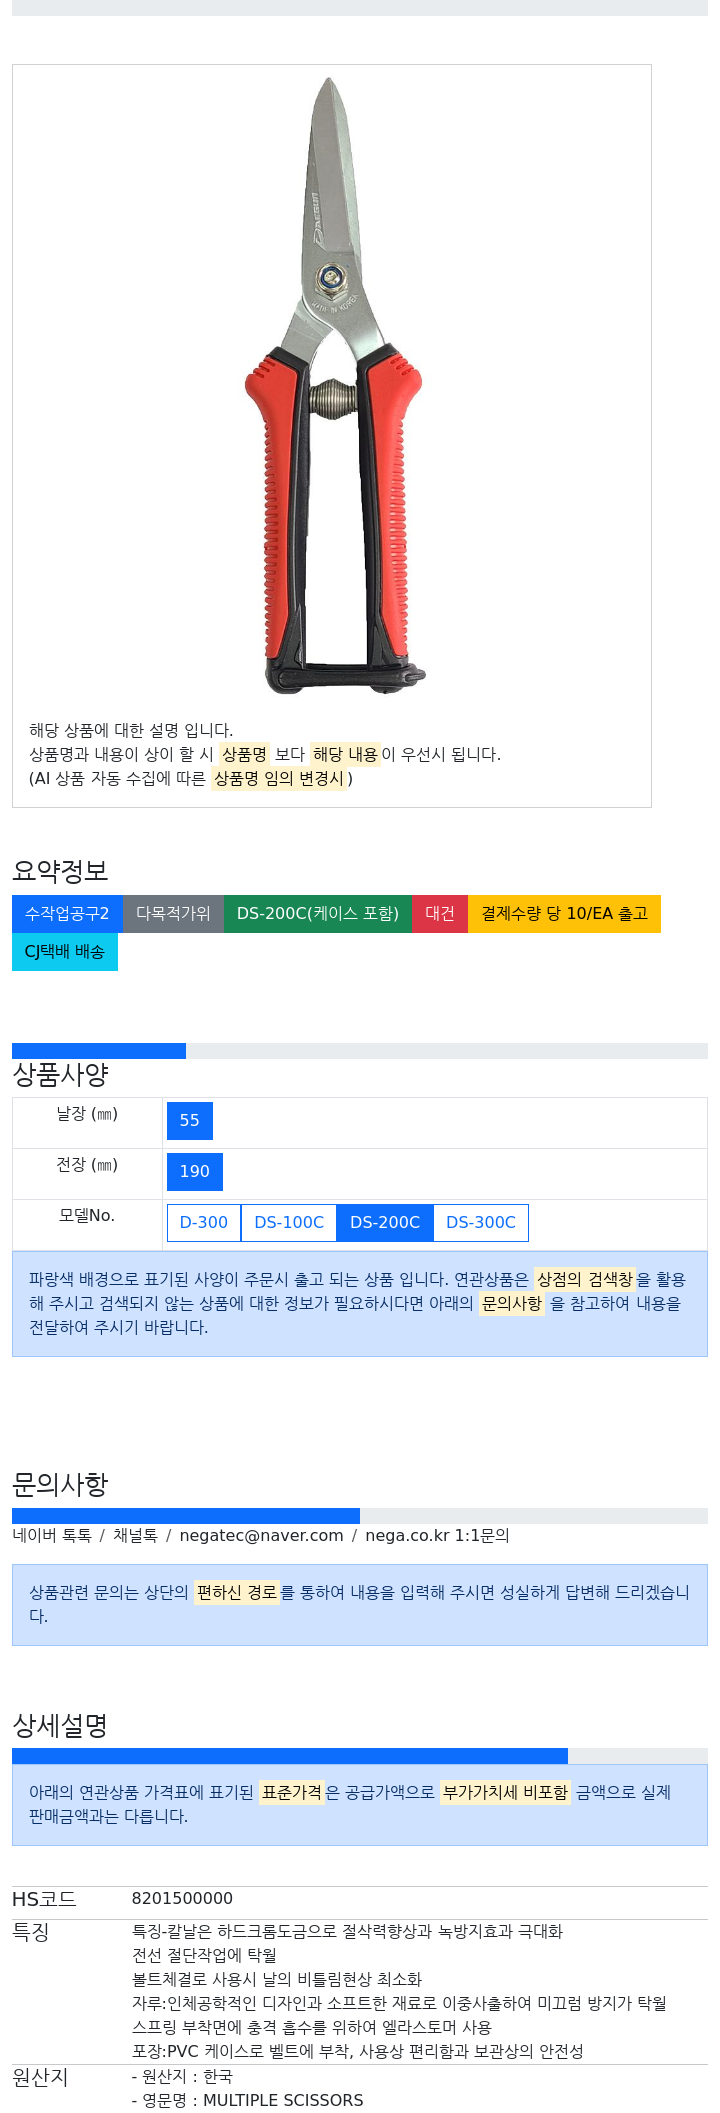Click the 문의사항 section progress bar
This screenshot has width=720, height=2113.
pyautogui.click(x=186, y=1516)
